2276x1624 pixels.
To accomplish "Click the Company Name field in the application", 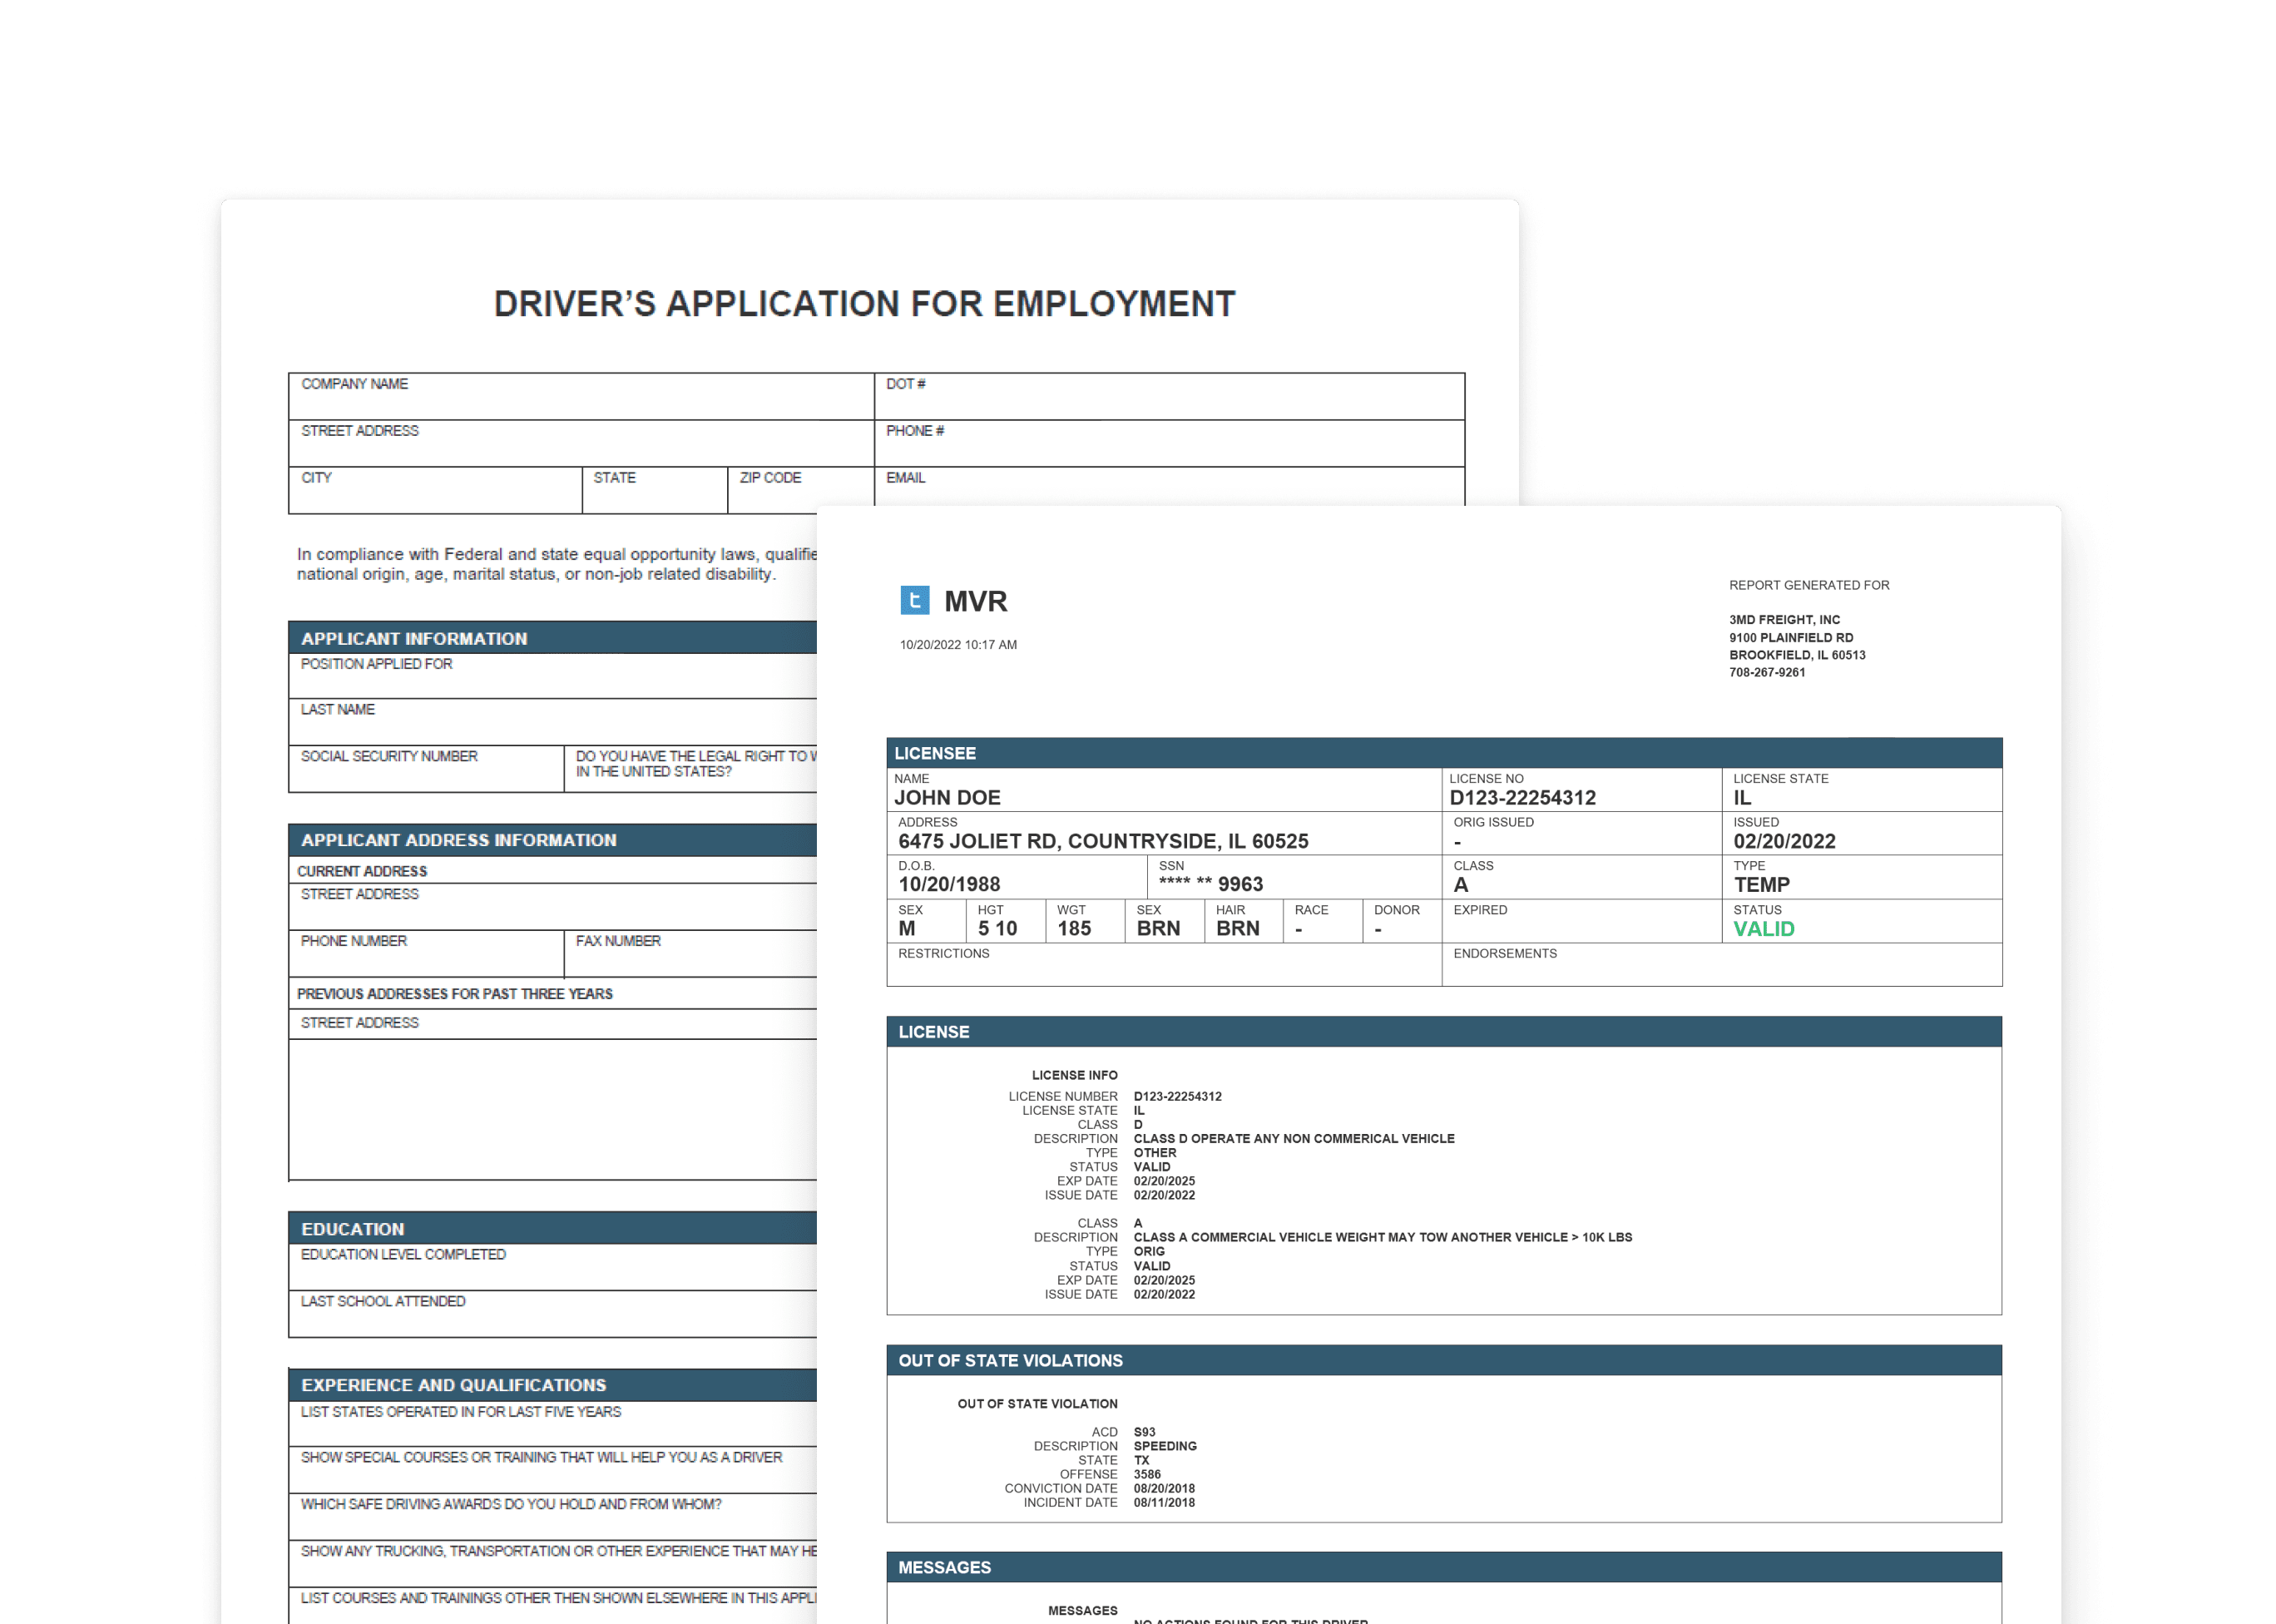I will [x=581, y=397].
